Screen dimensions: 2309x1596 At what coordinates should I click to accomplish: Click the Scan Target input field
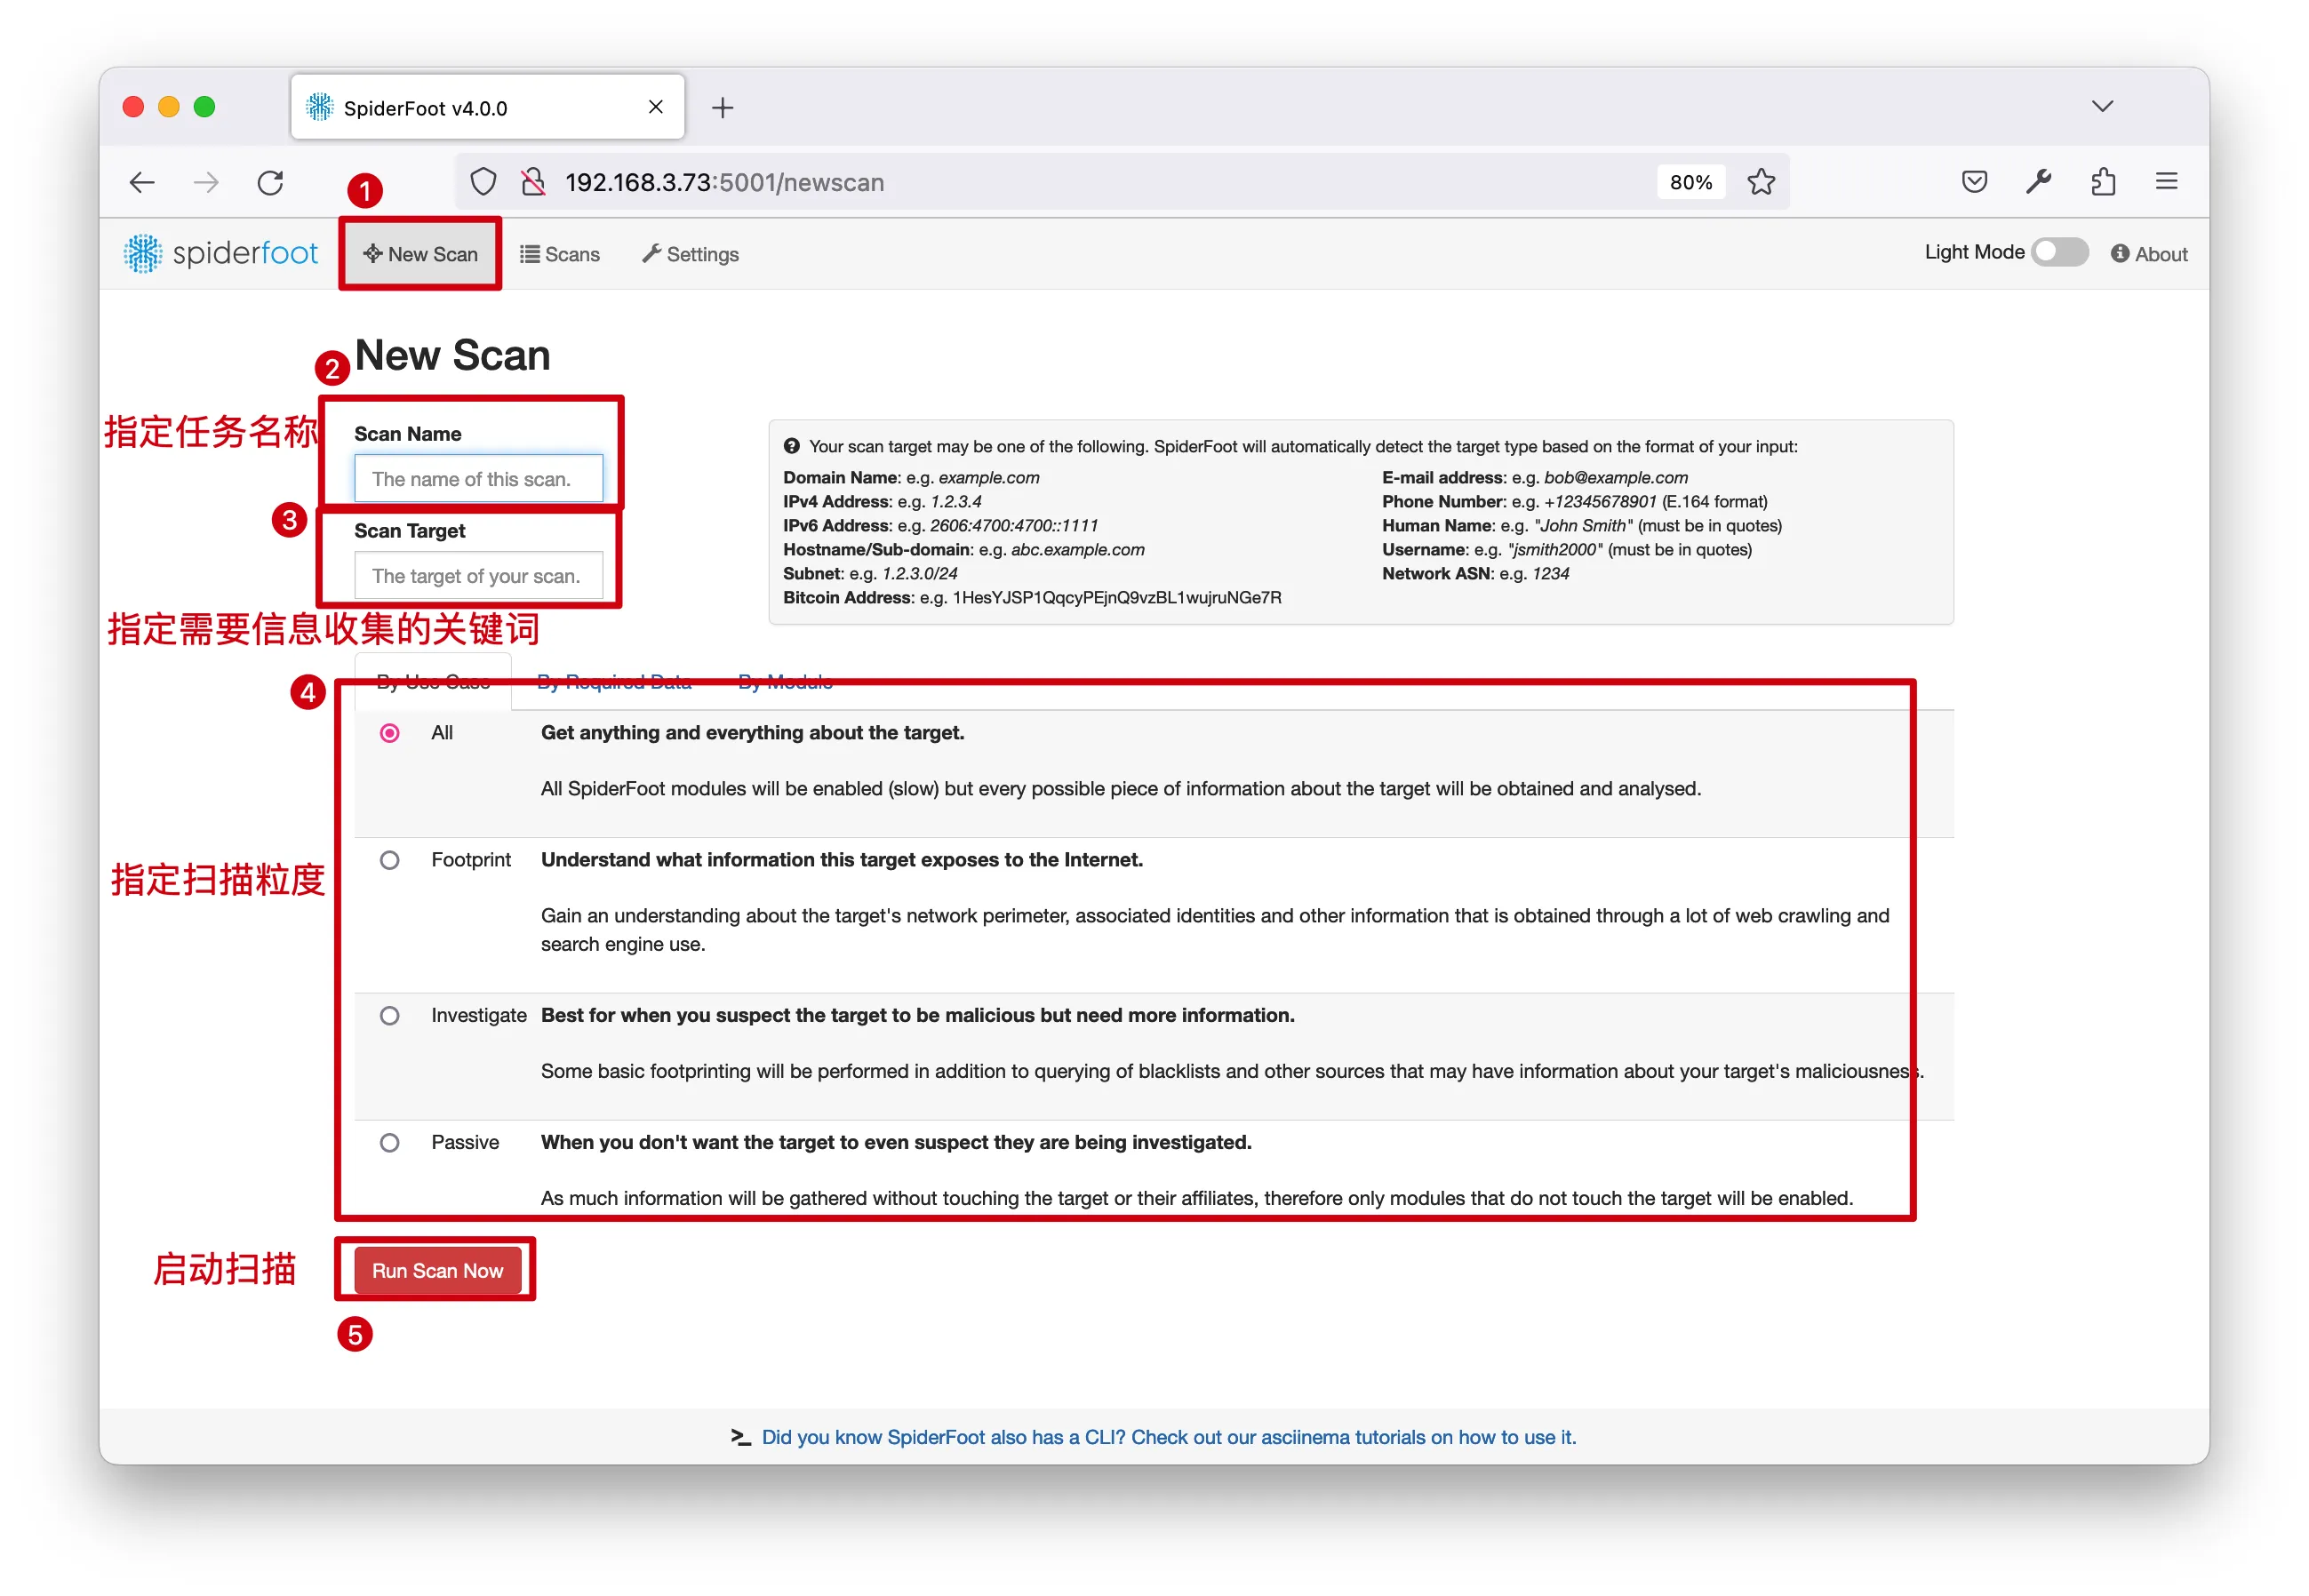click(x=478, y=576)
